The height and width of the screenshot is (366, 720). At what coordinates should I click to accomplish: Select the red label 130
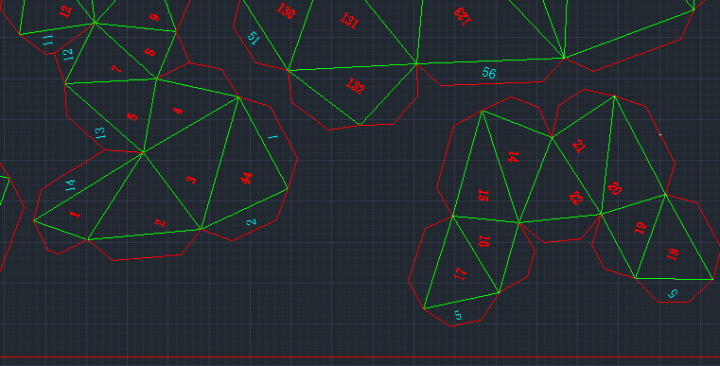pyautogui.click(x=286, y=11)
